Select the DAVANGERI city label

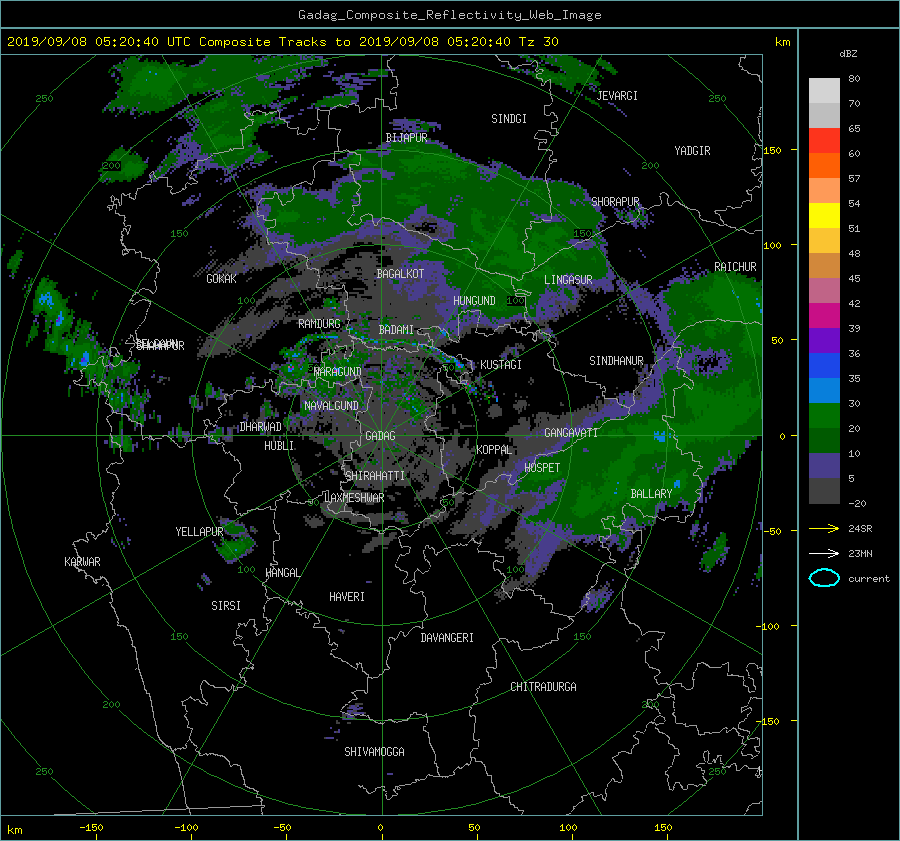point(447,638)
